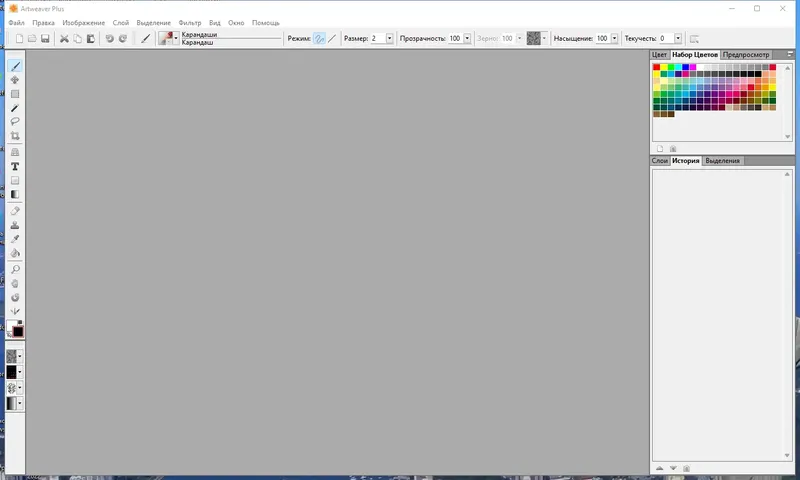The image size is (800, 480).
Task: Select the Move tool in the toolbox
Action: [15, 80]
